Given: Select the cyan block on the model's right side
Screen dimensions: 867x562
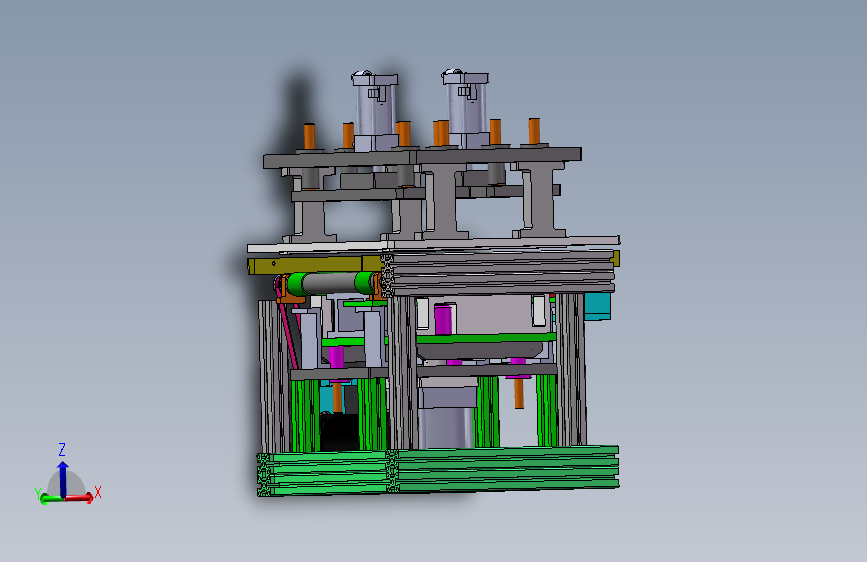Looking at the screenshot, I should pos(597,306).
